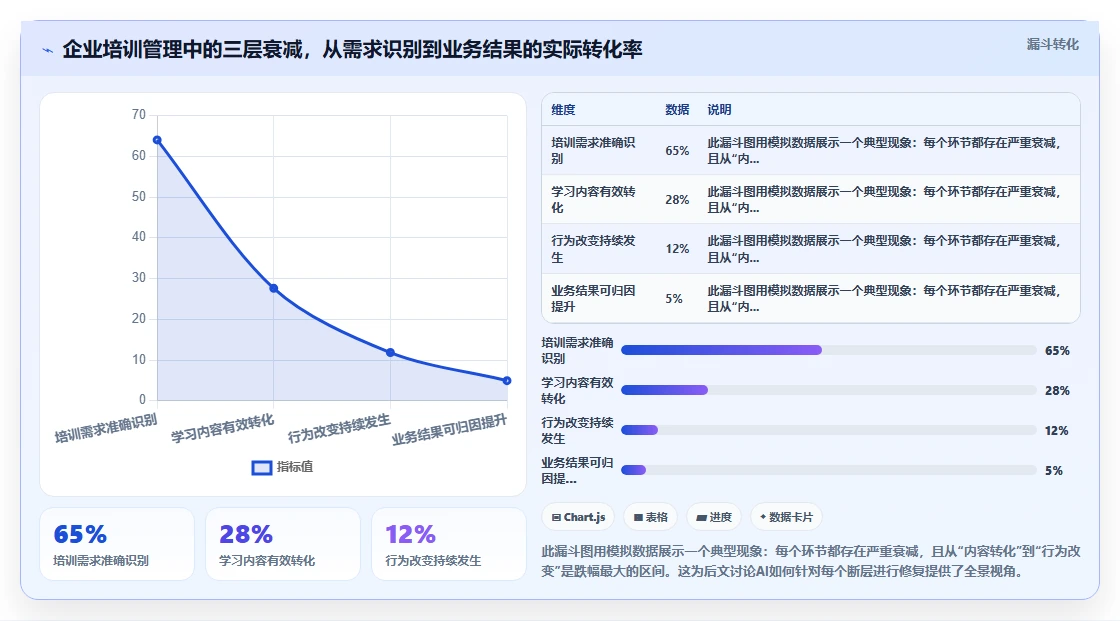
Task: Click the 维度 column header
Action: pos(563,109)
